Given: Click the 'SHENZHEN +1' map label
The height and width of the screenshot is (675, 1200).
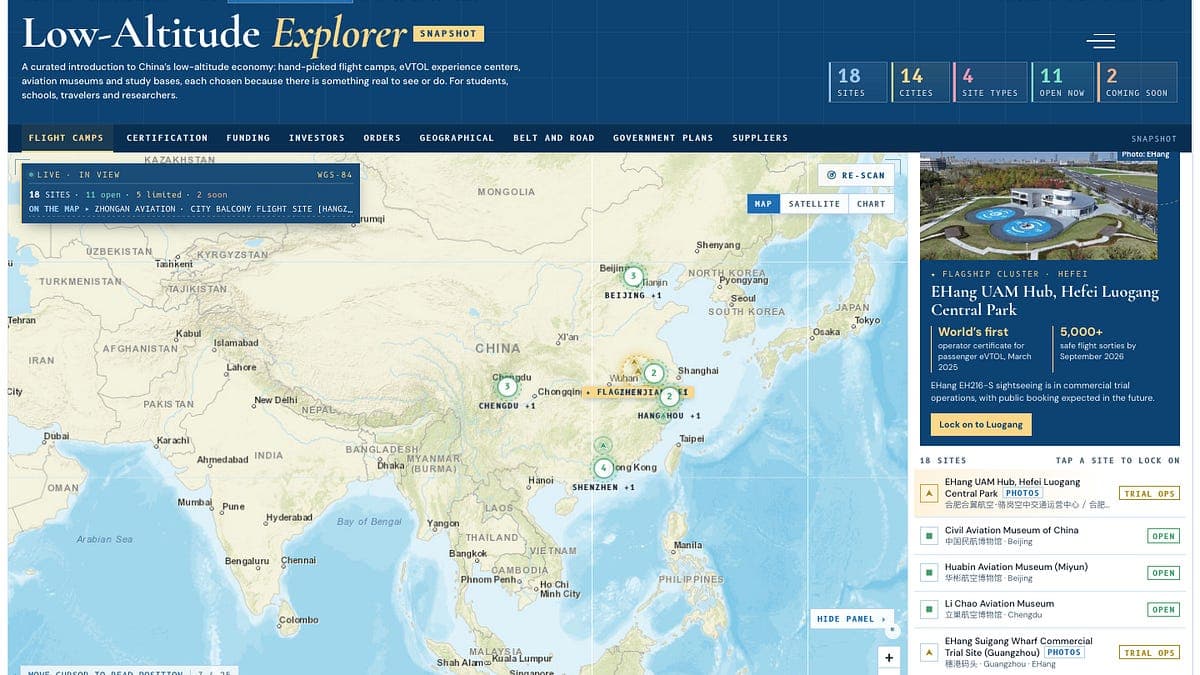Looking at the screenshot, I should (603, 487).
